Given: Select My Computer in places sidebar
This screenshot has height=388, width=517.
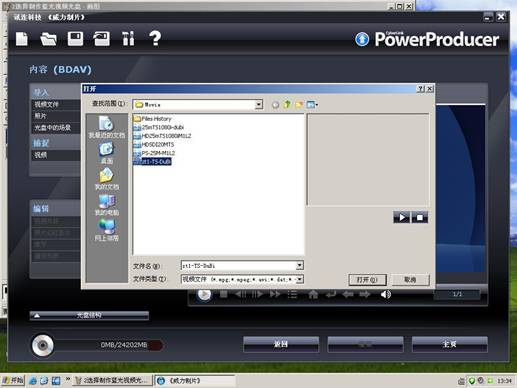Looking at the screenshot, I should tap(107, 205).
